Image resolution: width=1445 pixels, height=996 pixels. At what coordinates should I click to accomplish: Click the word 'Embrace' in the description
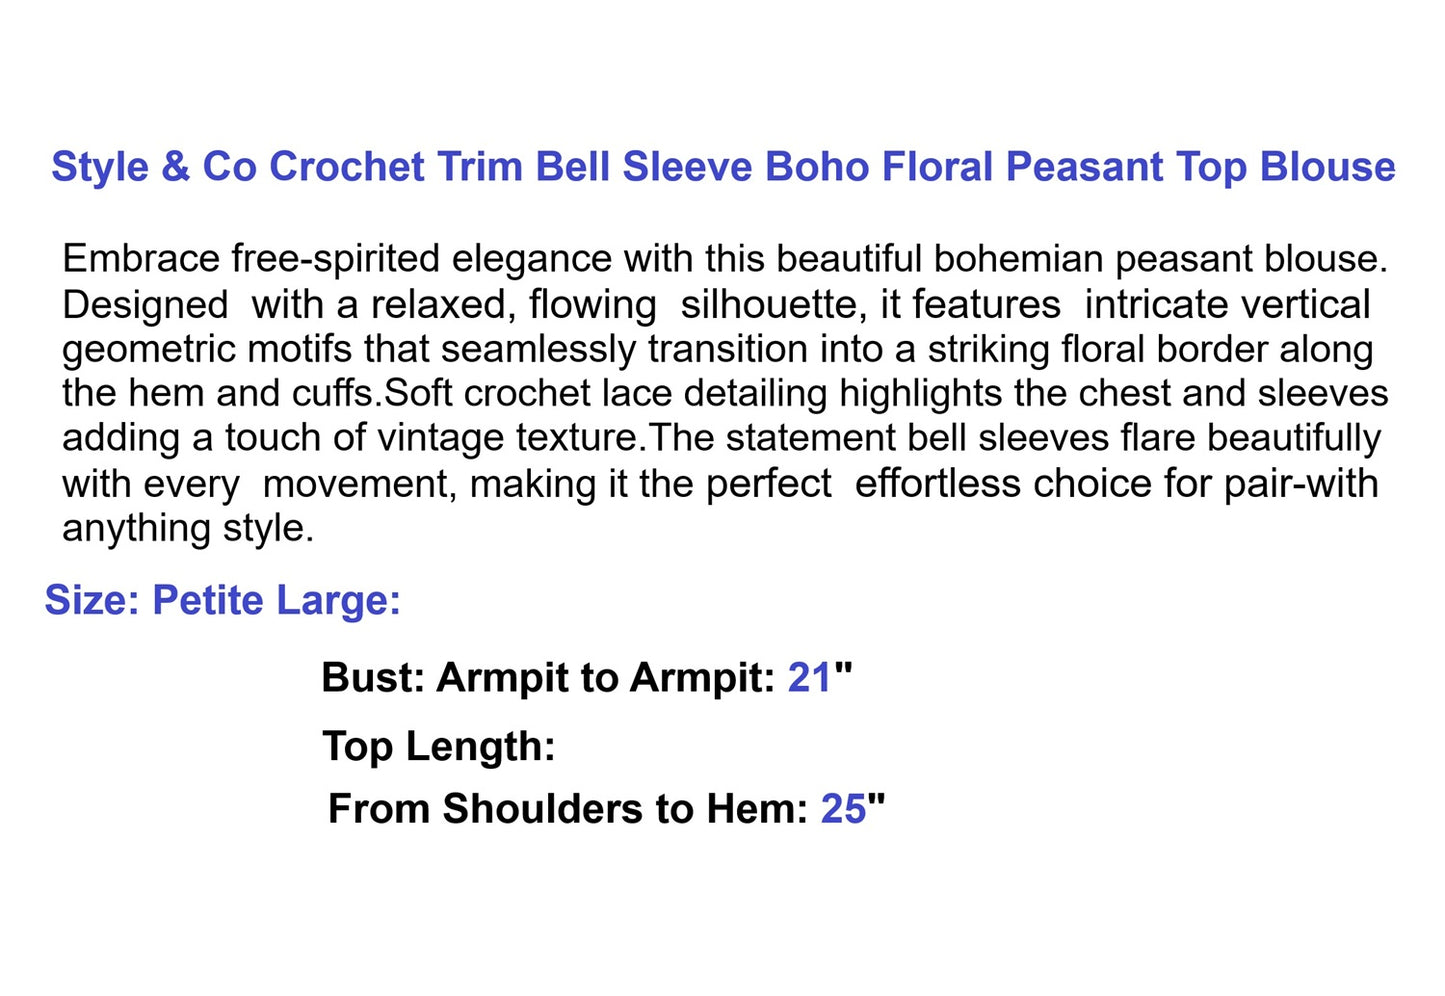pyautogui.click(x=141, y=259)
